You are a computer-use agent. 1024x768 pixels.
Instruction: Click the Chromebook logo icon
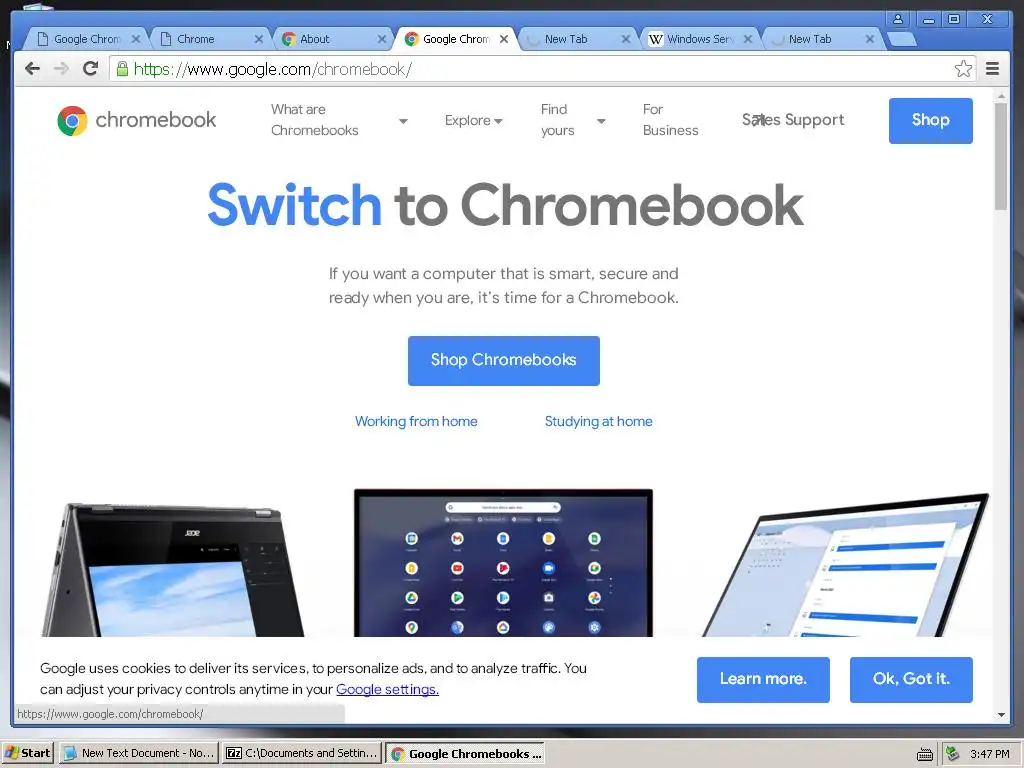pos(72,121)
